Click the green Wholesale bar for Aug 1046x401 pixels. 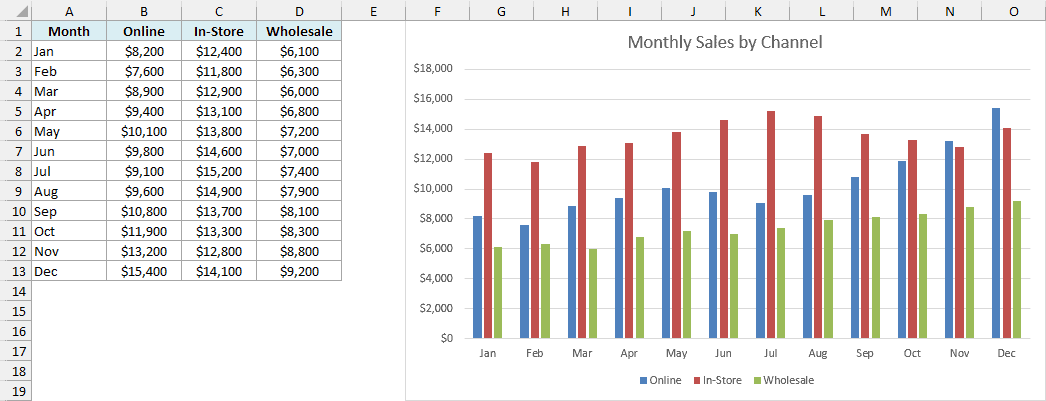828,279
